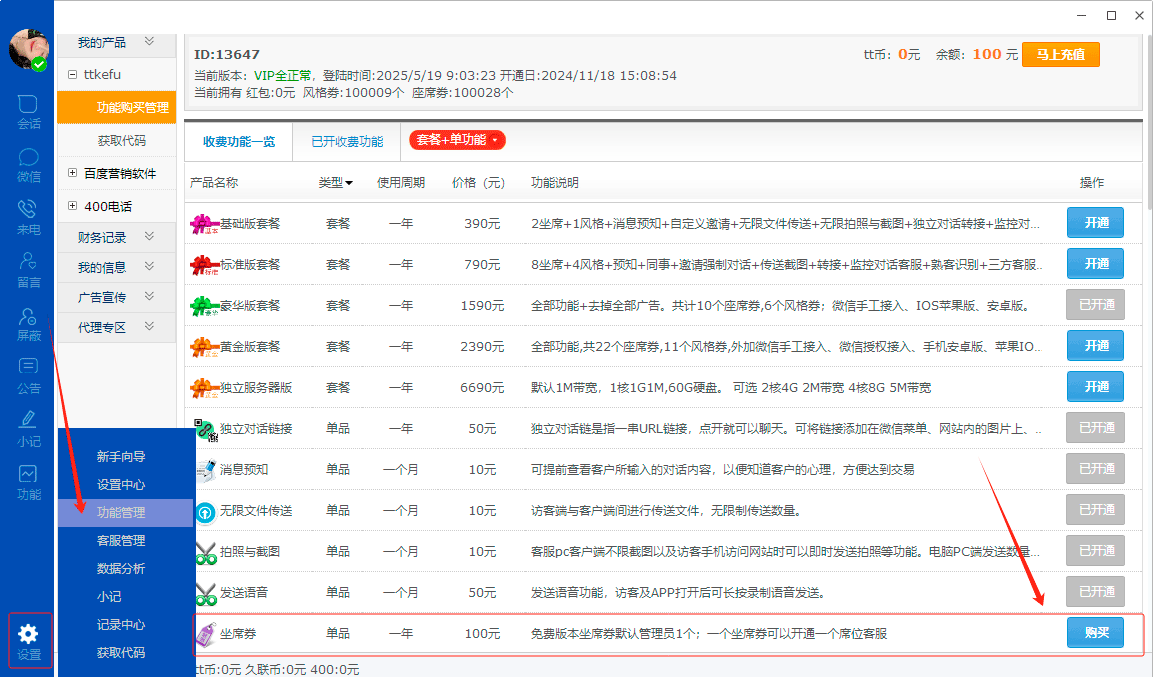This screenshot has width=1153, height=677.
Task: Click the 独立对话链接 chain icon
Action: pyautogui.click(x=206, y=430)
